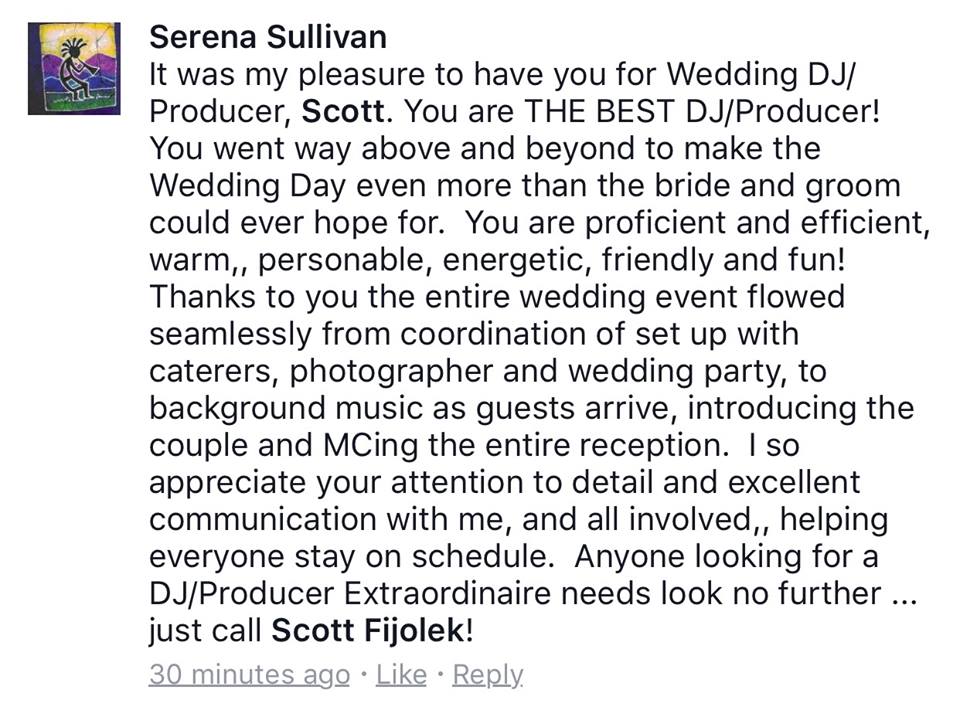Click the bold tagged name Scott
The width and height of the screenshot is (960, 717).
pos(343,111)
